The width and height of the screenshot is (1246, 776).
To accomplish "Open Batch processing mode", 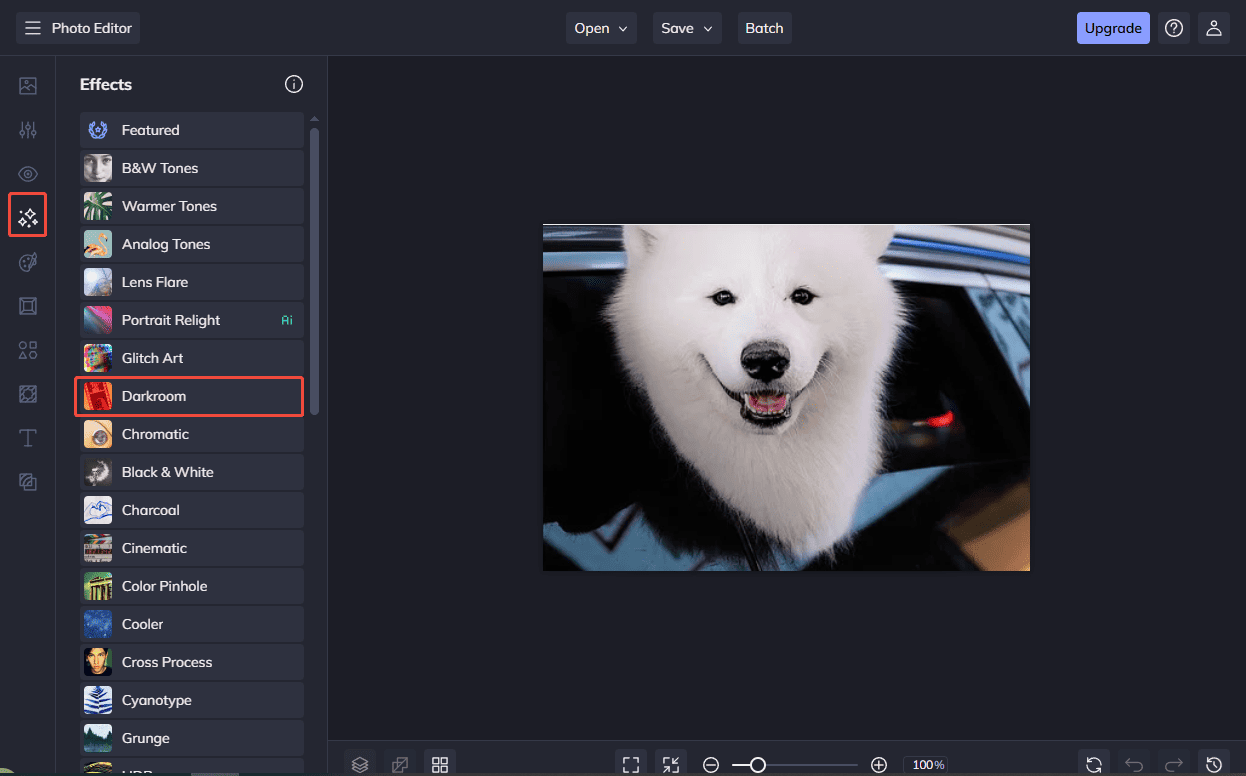I will (764, 28).
